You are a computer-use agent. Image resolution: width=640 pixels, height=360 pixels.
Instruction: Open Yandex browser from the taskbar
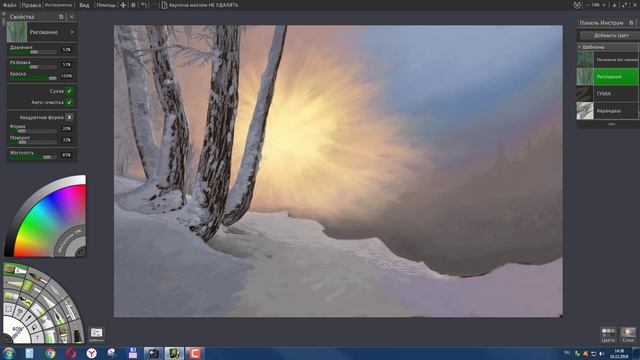point(91,353)
